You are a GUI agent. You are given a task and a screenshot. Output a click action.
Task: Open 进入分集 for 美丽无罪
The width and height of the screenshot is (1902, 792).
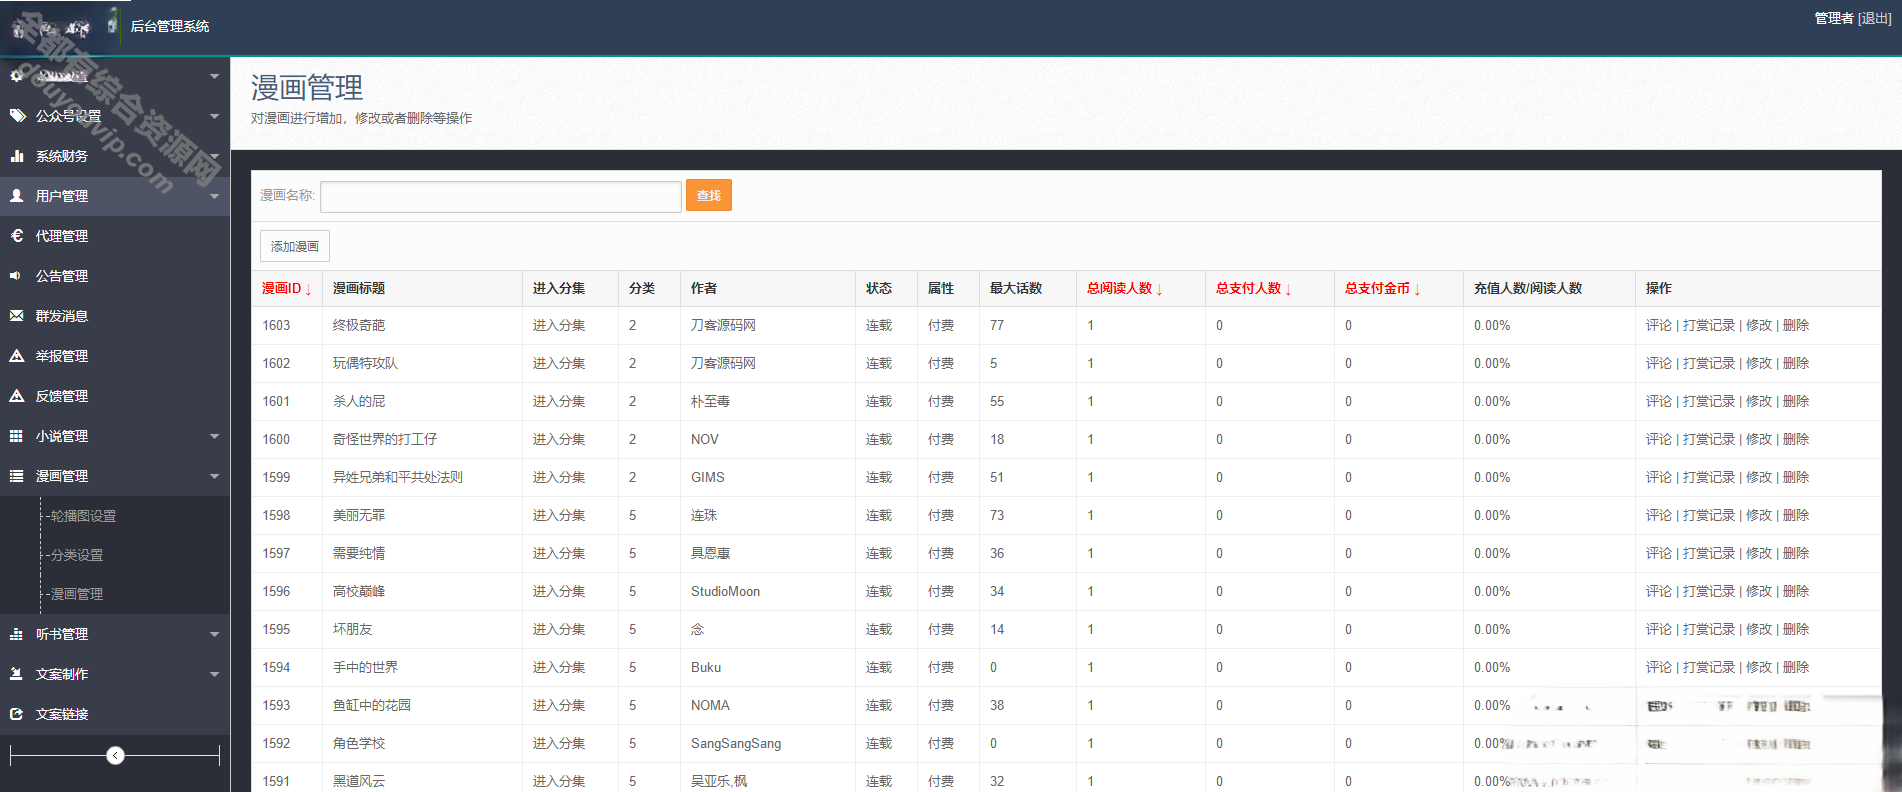pos(559,515)
